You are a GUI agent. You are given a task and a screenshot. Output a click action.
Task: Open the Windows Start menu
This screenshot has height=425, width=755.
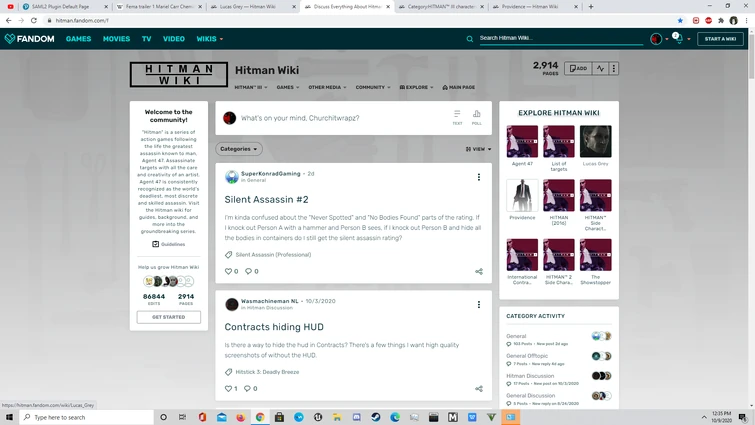9,417
